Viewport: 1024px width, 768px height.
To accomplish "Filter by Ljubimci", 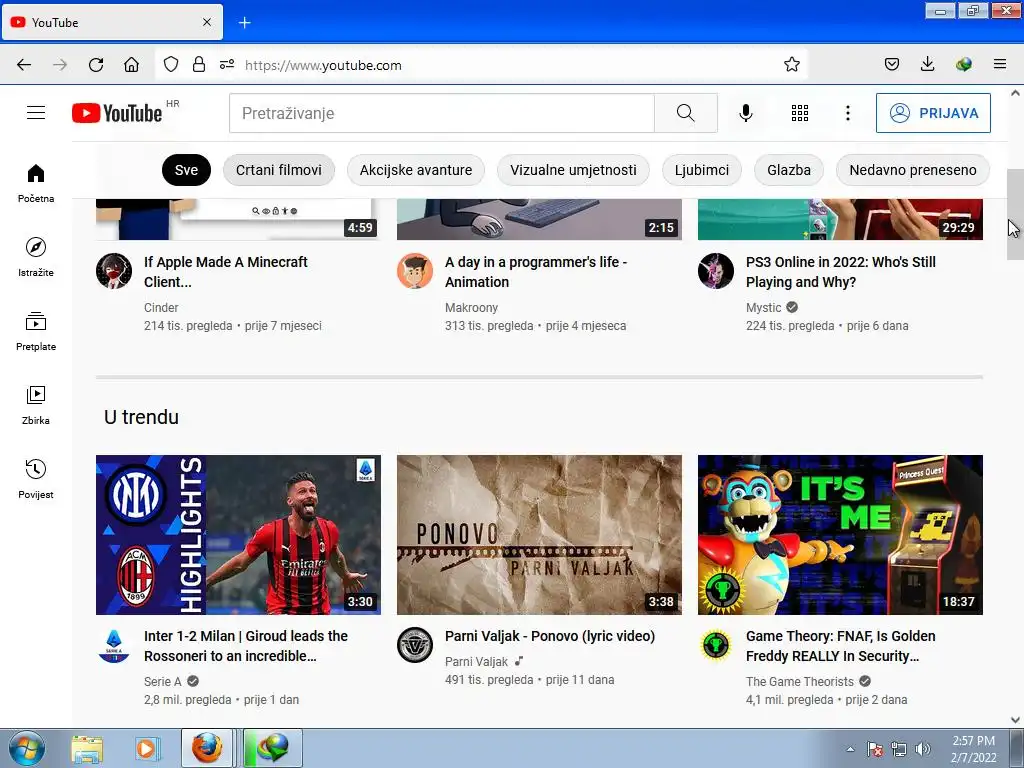I will 702,170.
